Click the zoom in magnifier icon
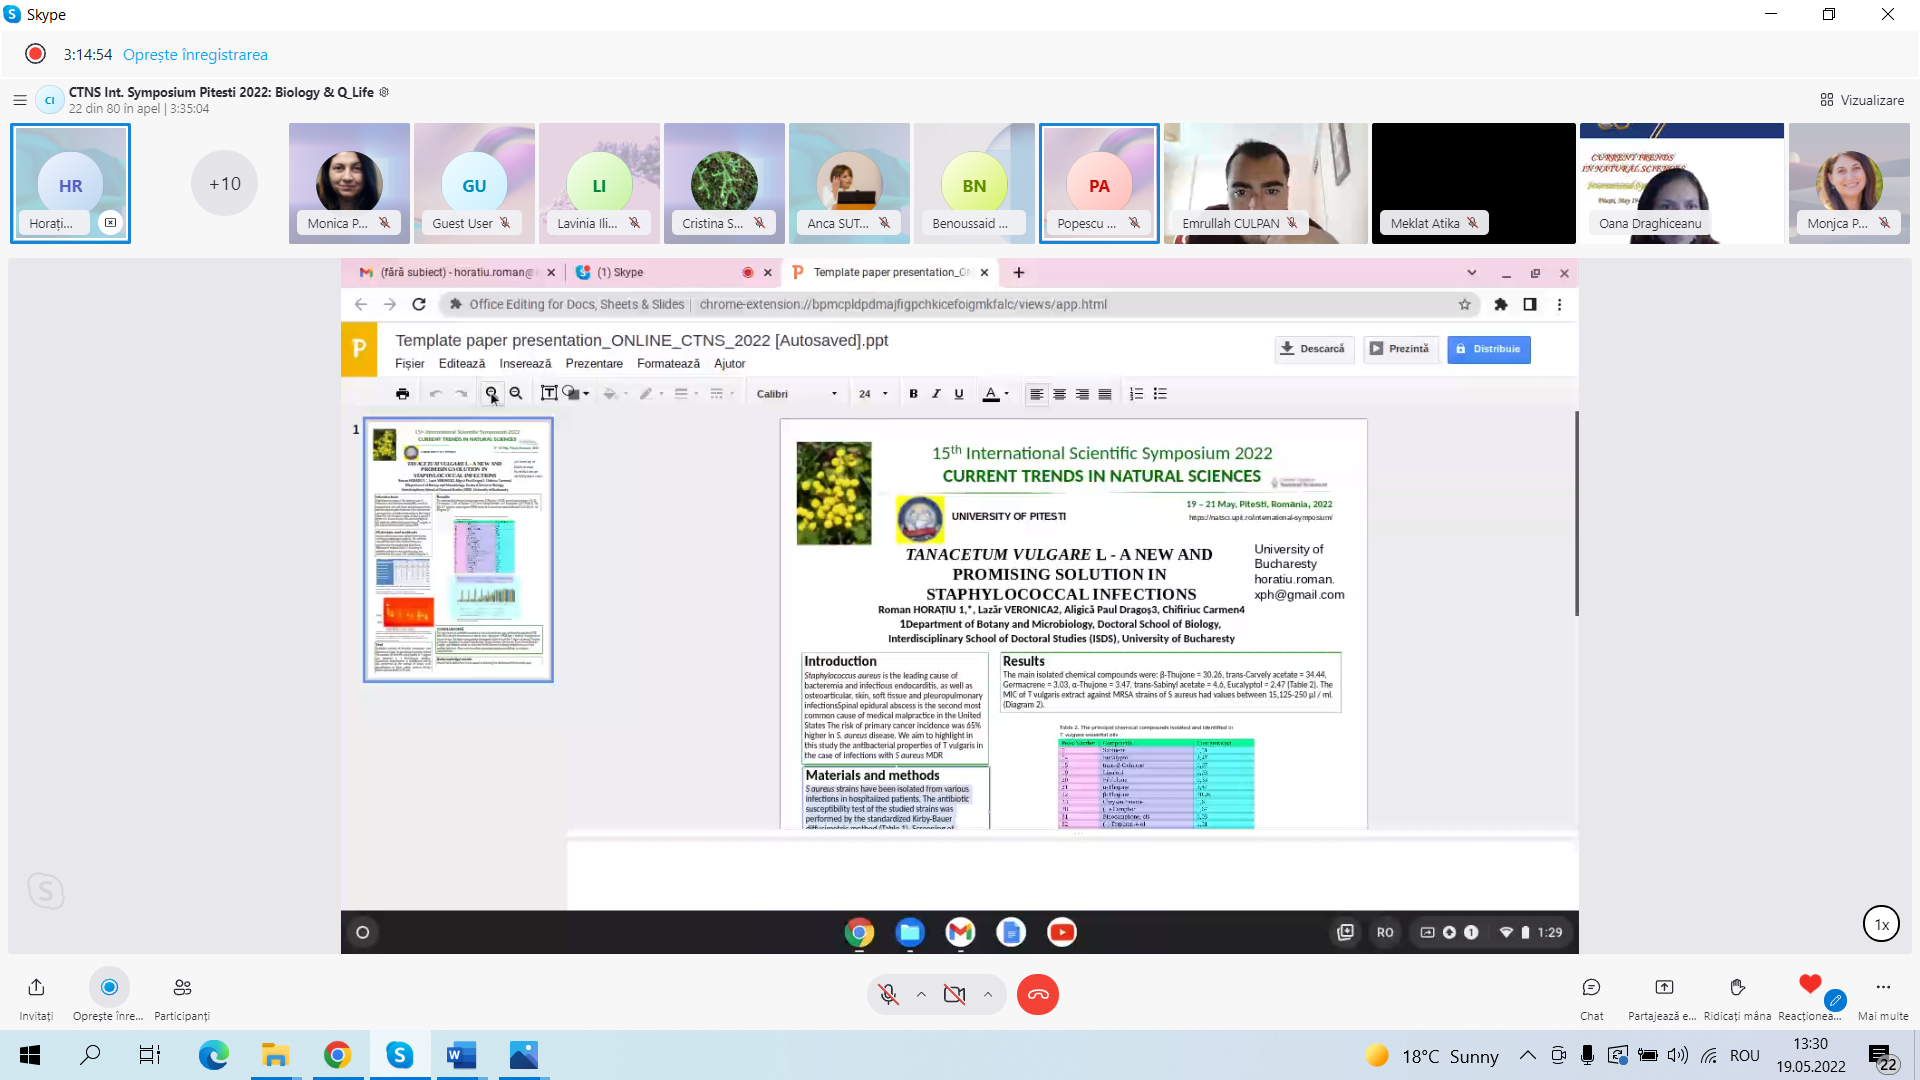Image resolution: width=1920 pixels, height=1080 pixels. [x=491, y=394]
